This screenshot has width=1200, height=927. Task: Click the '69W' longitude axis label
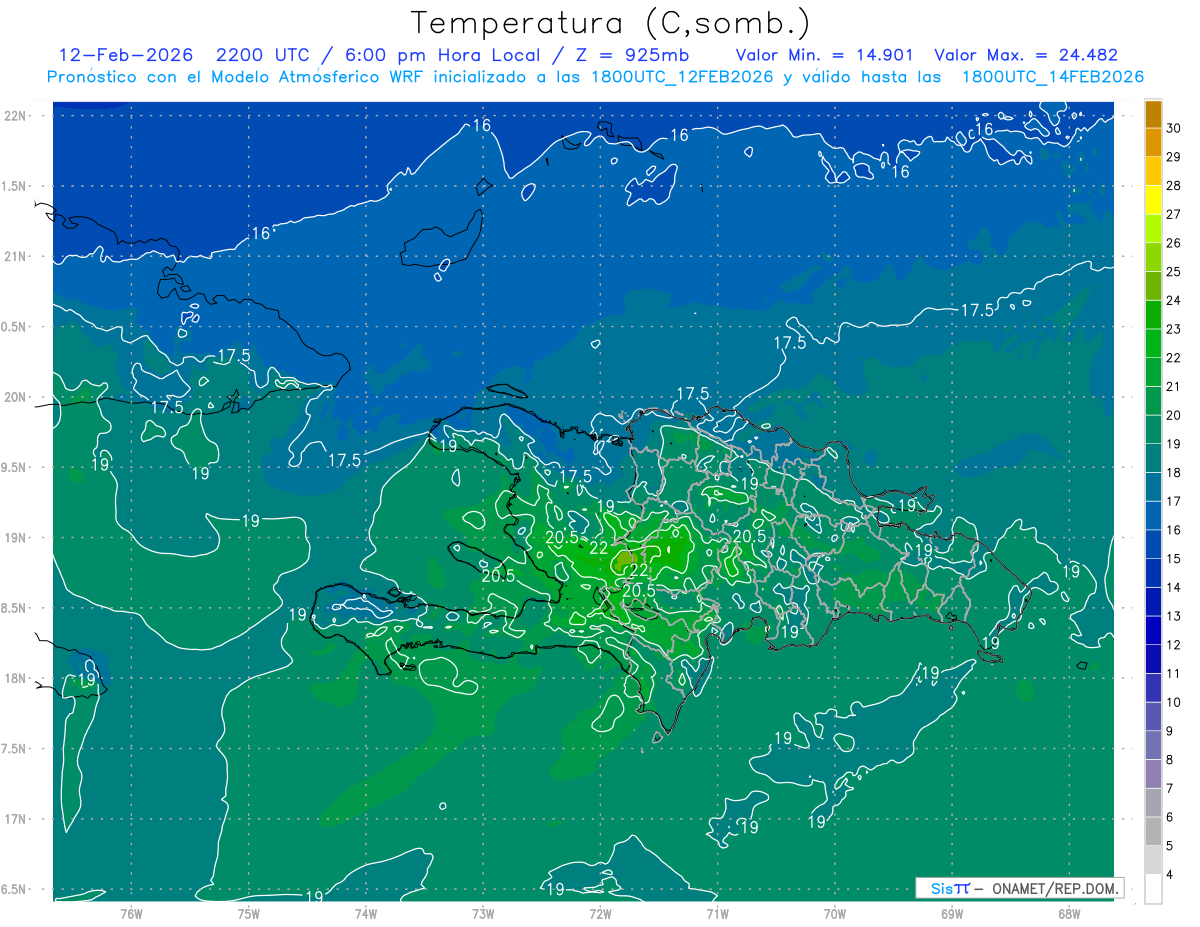pyautogui.click(x=952, y=913)
